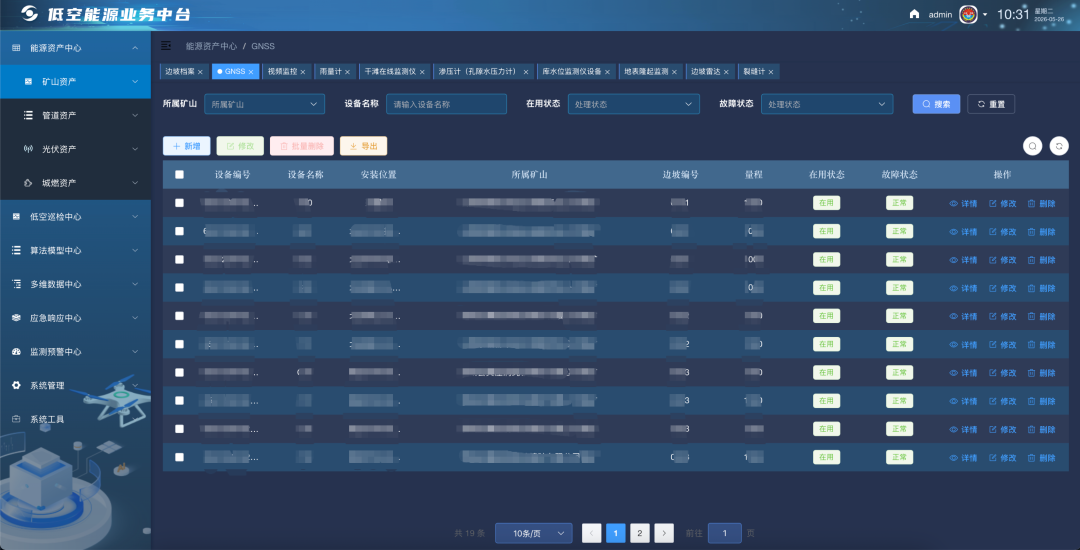This screenshot has width=1080, height=550.
Task: Click the 能源资产中心 breadcrumb
Action: [211, 46]
